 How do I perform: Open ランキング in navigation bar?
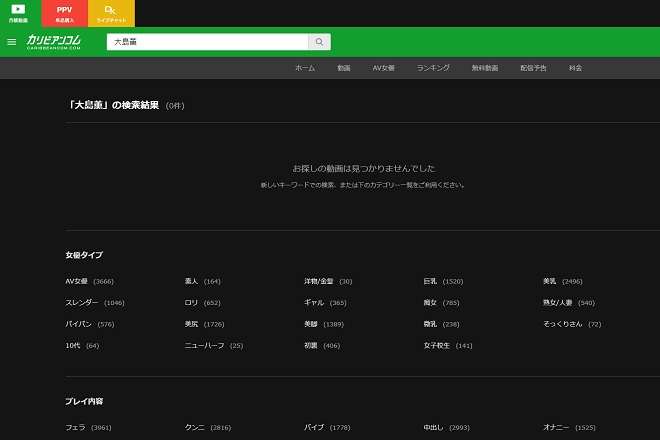[x=433, y=68]
